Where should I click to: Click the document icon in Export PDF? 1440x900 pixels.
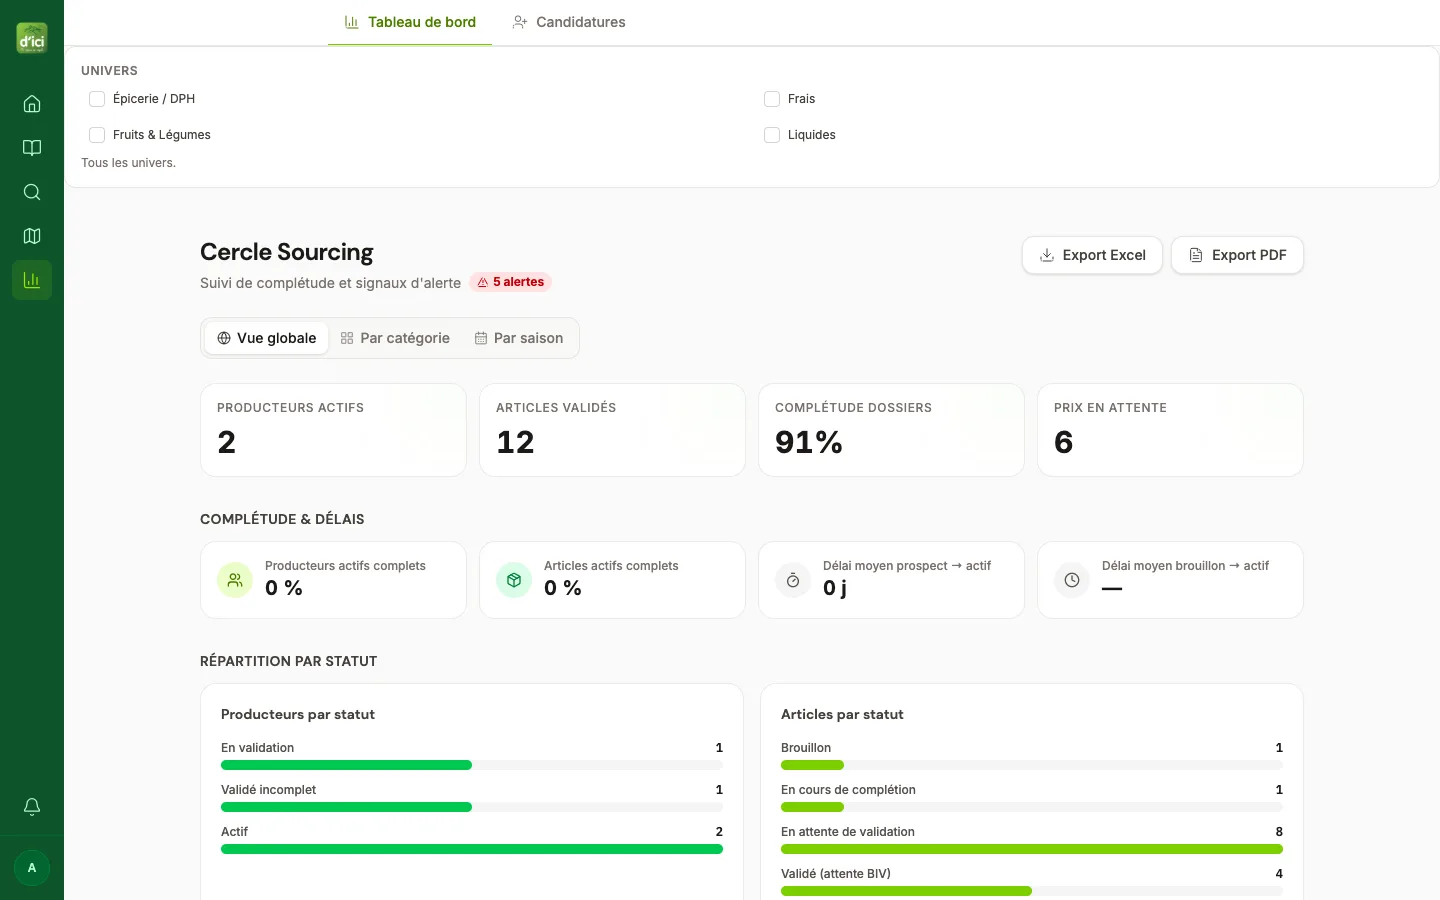click(1196, 255)
